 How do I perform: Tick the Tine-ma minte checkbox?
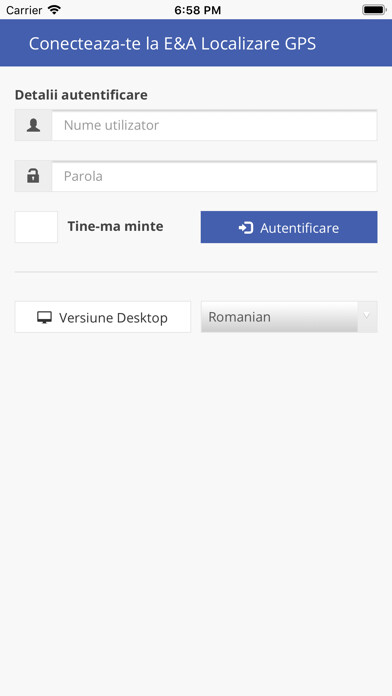(x=36, y=227)
